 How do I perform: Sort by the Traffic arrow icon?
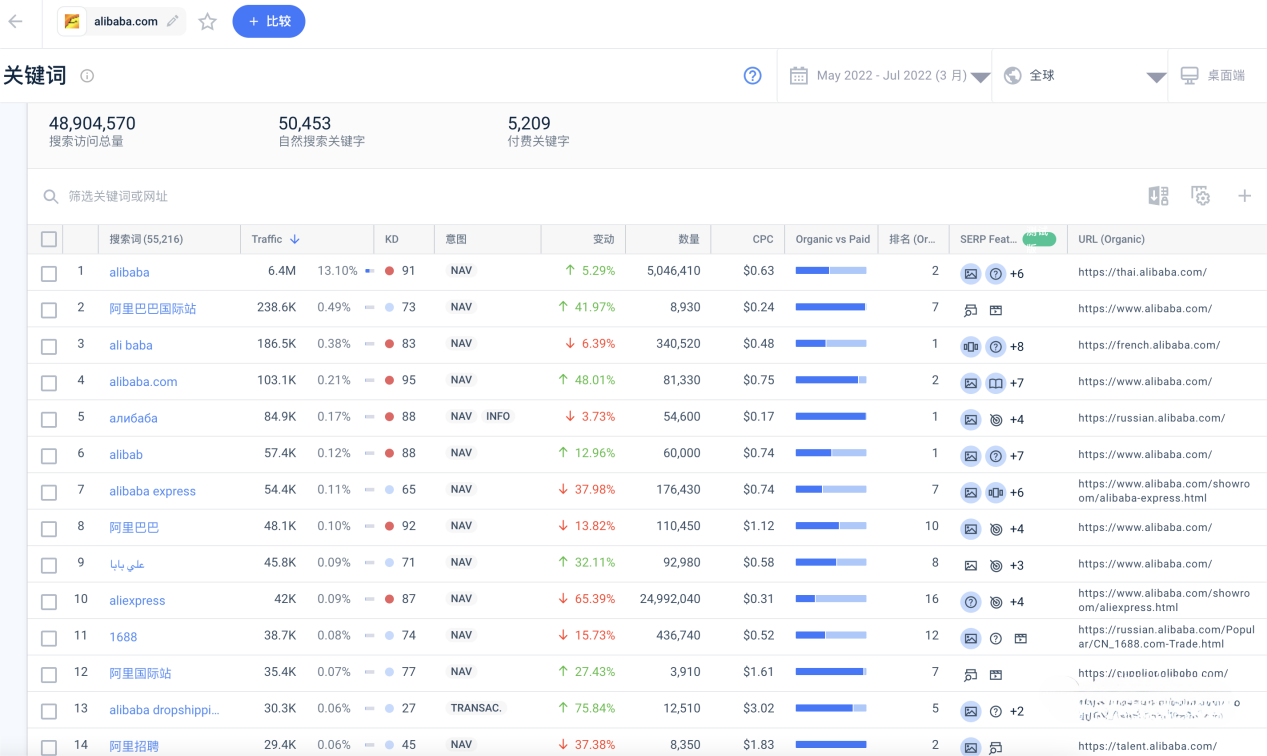click(x=295, y=239)
